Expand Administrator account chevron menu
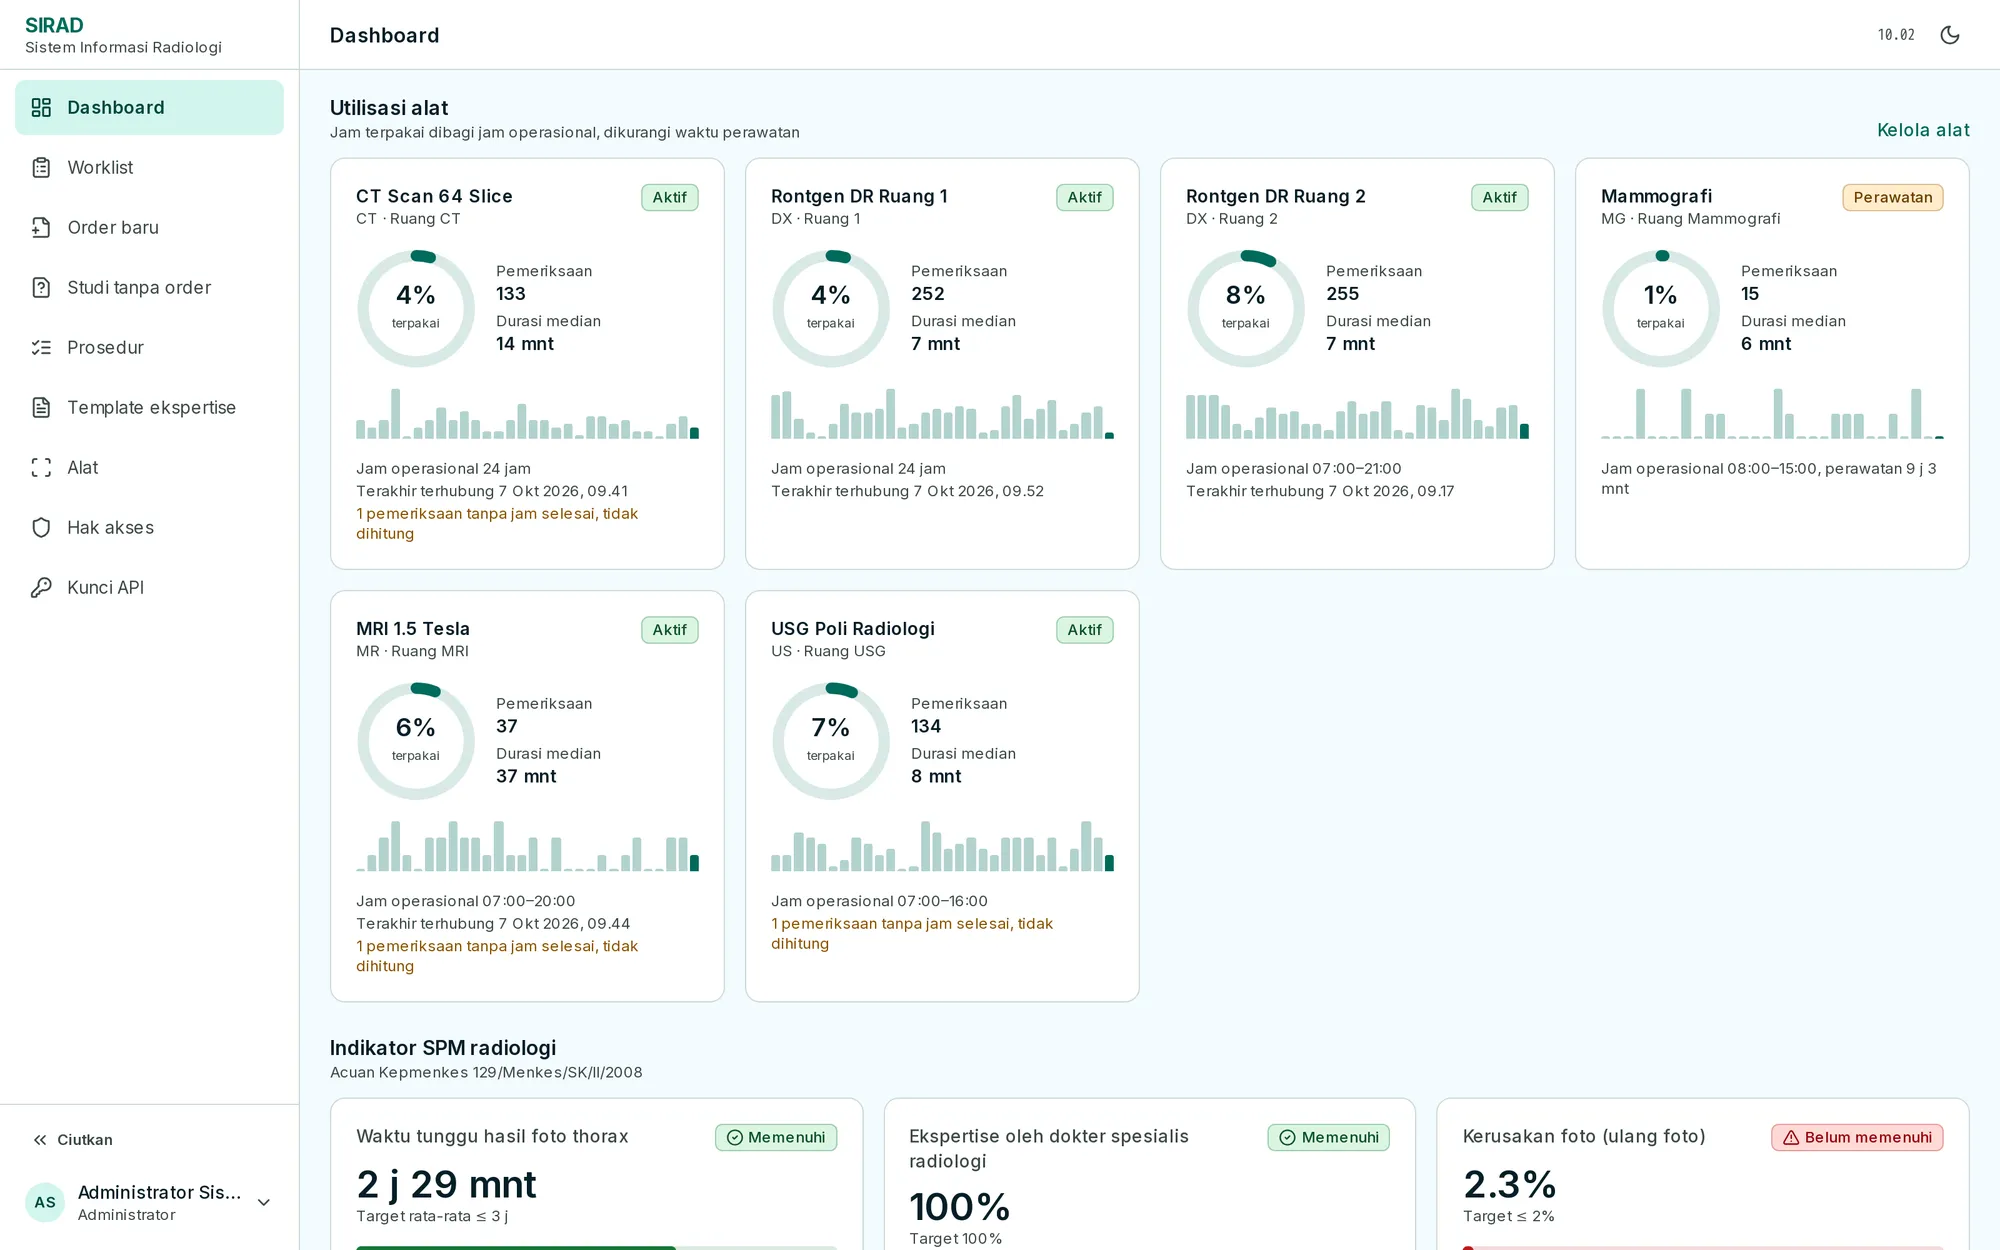The image size is (2000, 1250). point(264,1202)
